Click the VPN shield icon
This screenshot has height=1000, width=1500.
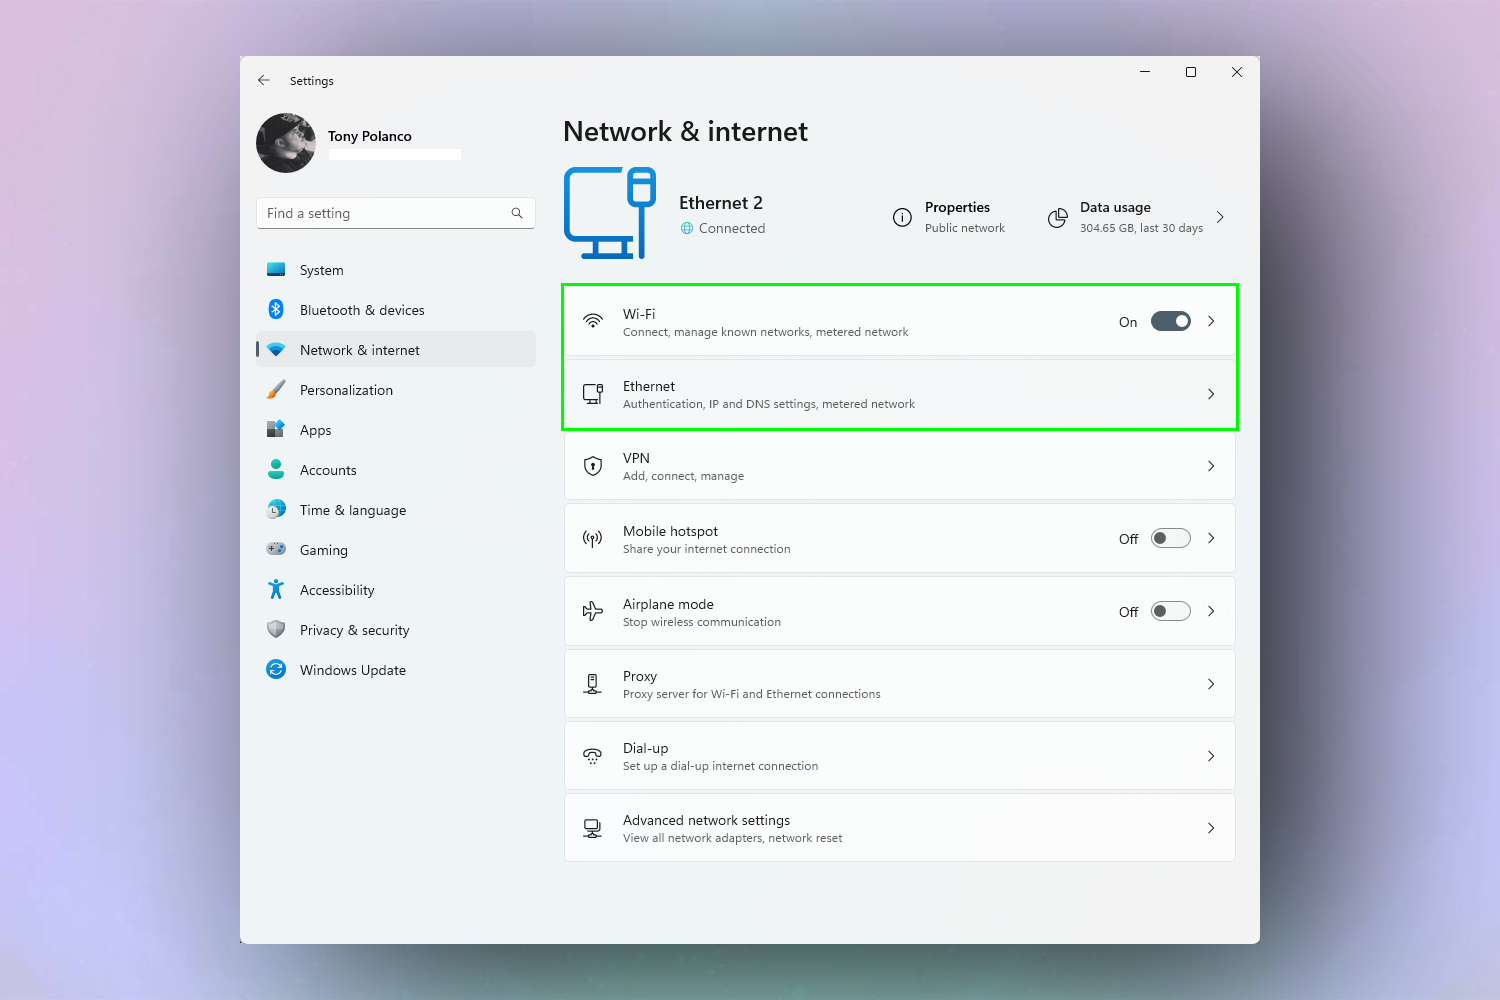[x=593, y=466]
